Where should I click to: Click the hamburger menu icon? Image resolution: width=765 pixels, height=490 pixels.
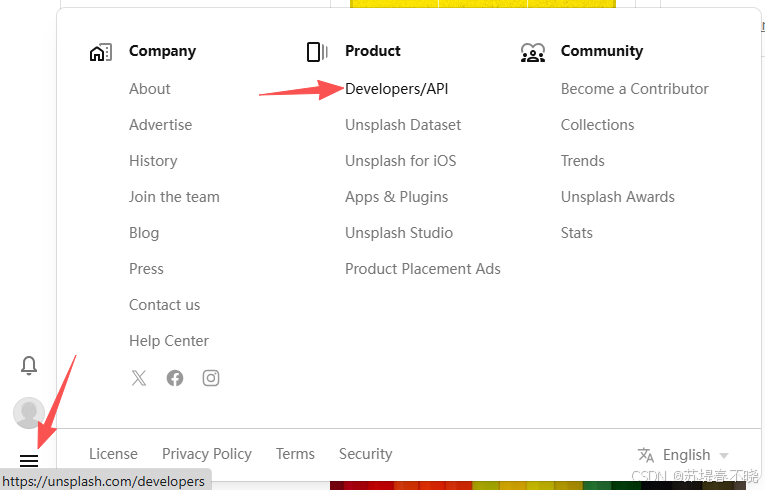point(29,460)
